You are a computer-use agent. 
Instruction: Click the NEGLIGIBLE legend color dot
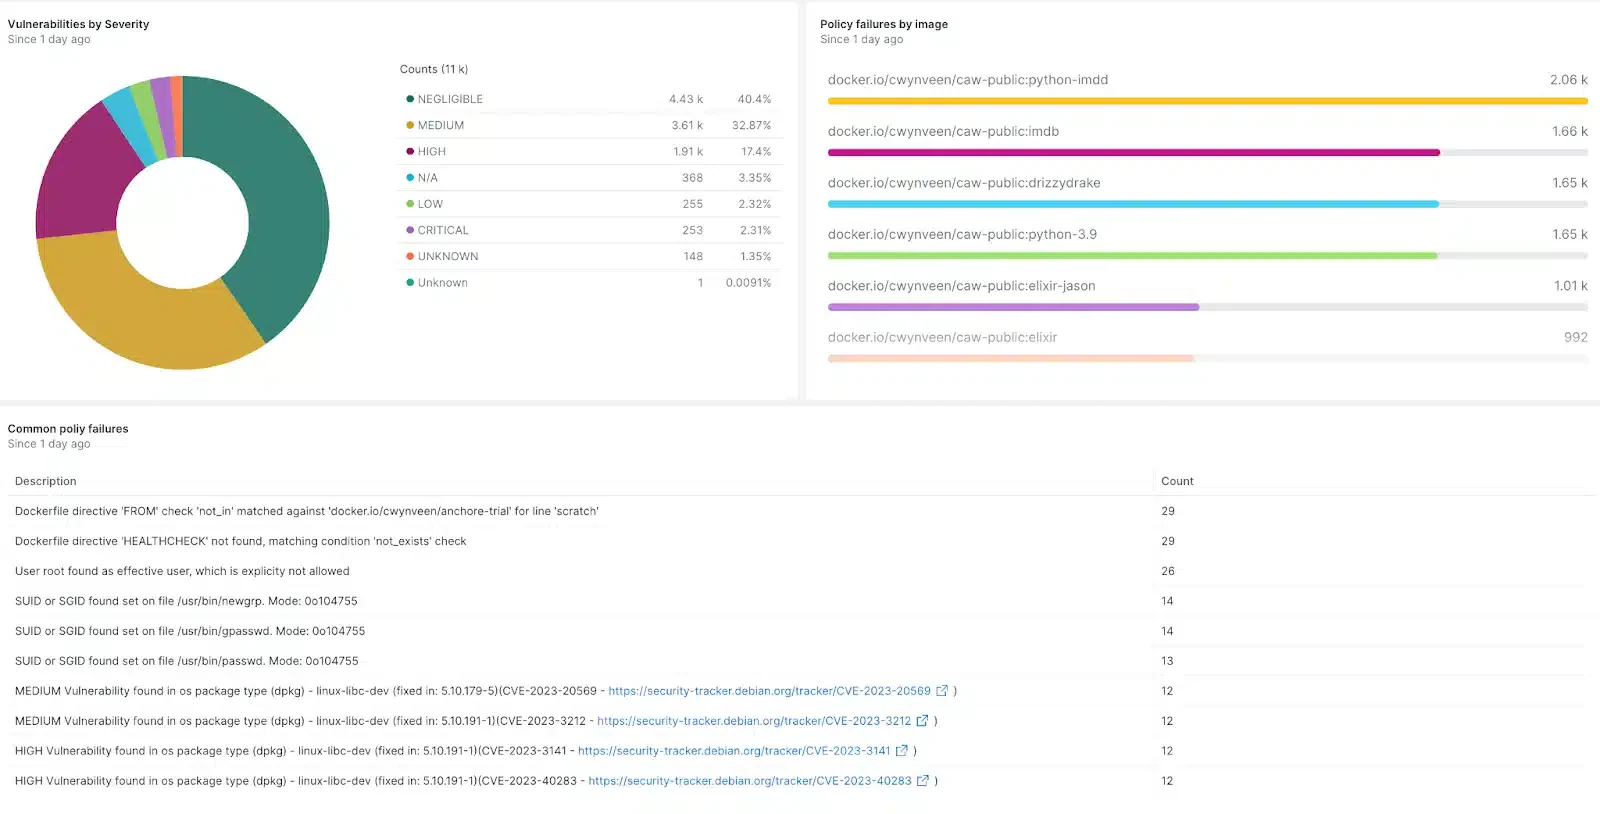click(x=410, y=99)
